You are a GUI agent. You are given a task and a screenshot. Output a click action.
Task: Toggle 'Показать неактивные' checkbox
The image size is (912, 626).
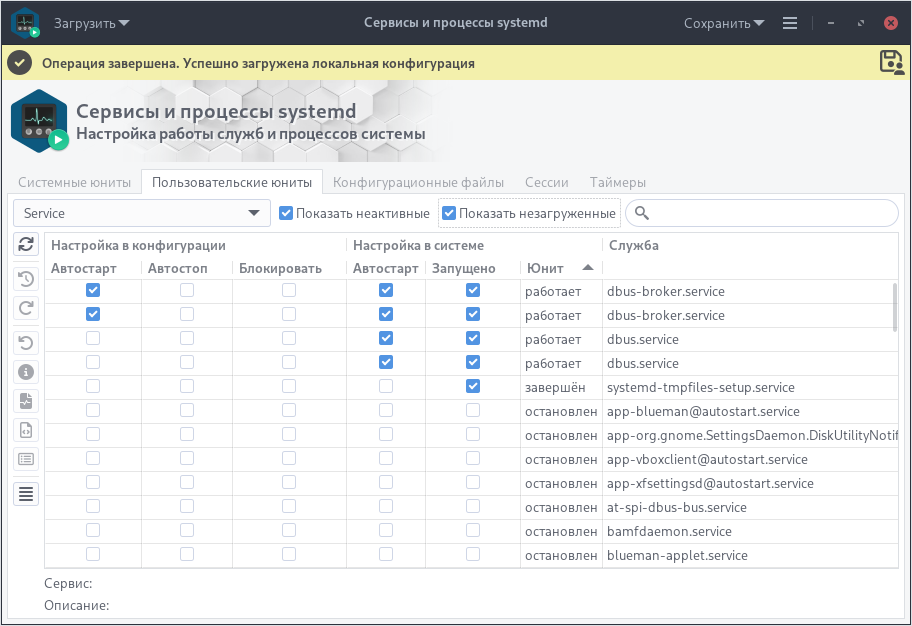(x=286, y=213)
